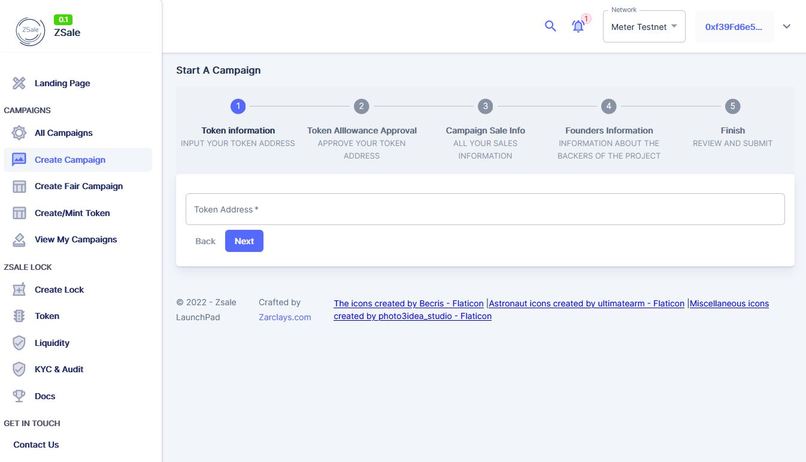Click the Landing Page sidebar icon
This screenshot has height=462, width=806.
tap(19, 83)
